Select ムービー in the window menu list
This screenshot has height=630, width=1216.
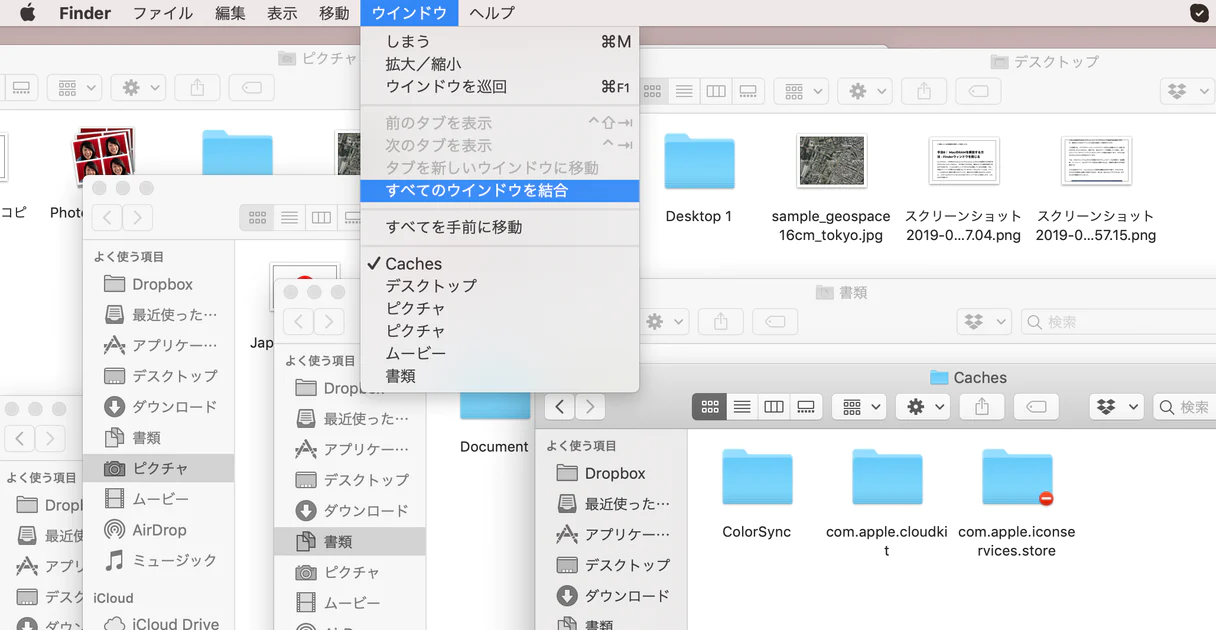pos(500,353)
